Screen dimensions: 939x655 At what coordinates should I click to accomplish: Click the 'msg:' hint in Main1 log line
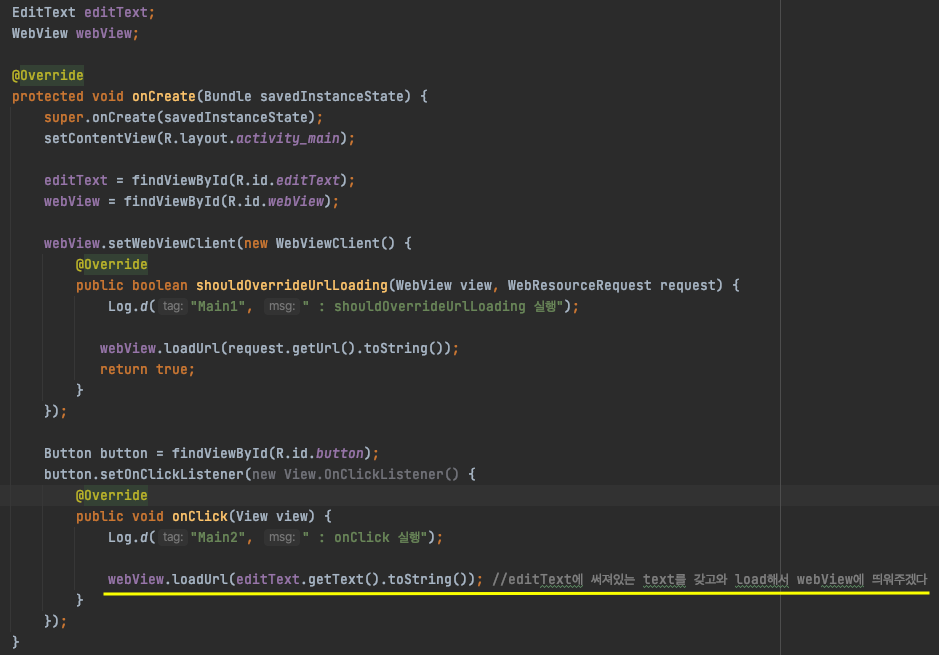point(281,307)
